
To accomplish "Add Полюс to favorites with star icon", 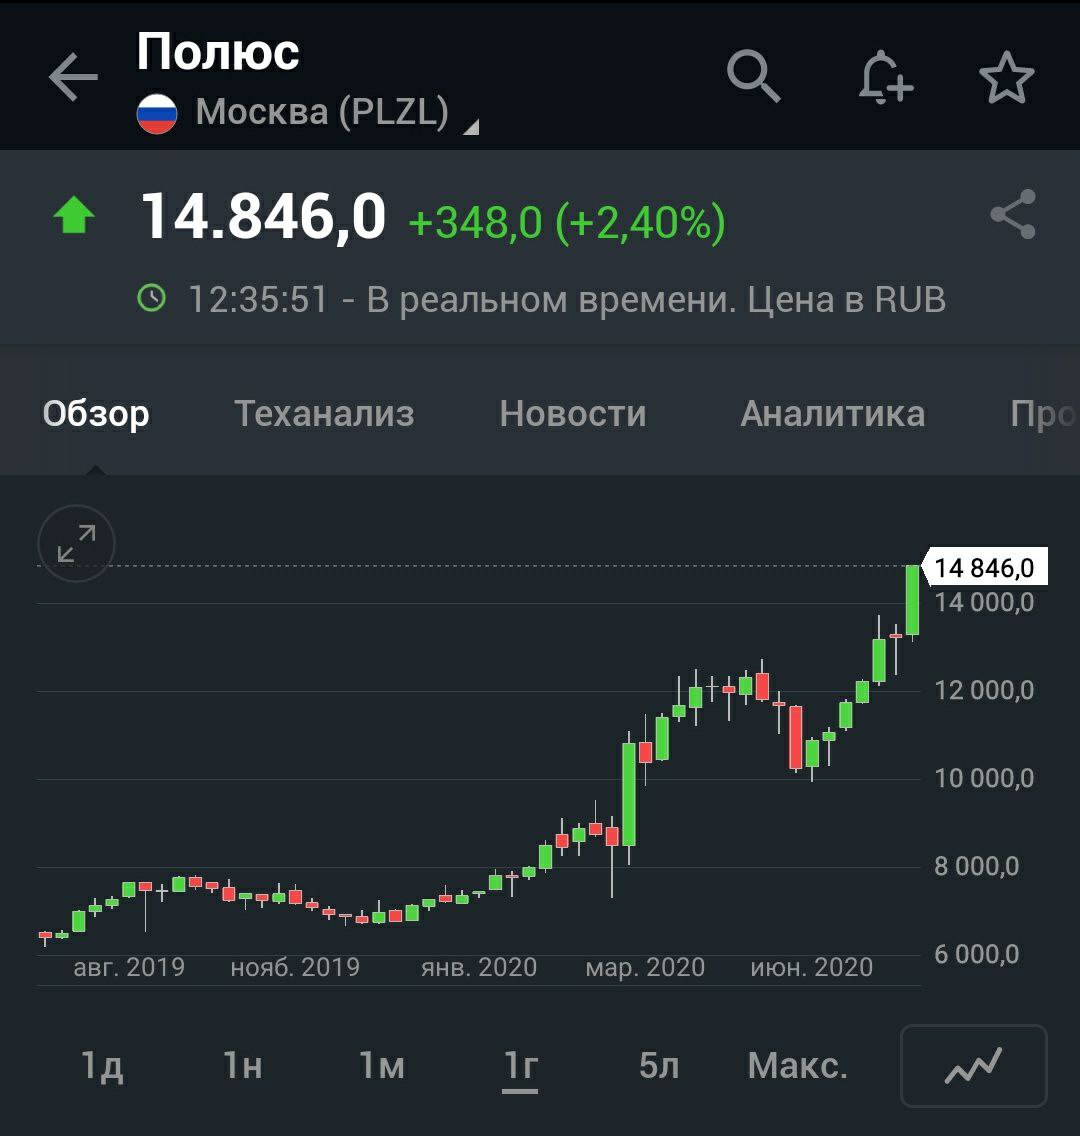I will point(1006,78).
